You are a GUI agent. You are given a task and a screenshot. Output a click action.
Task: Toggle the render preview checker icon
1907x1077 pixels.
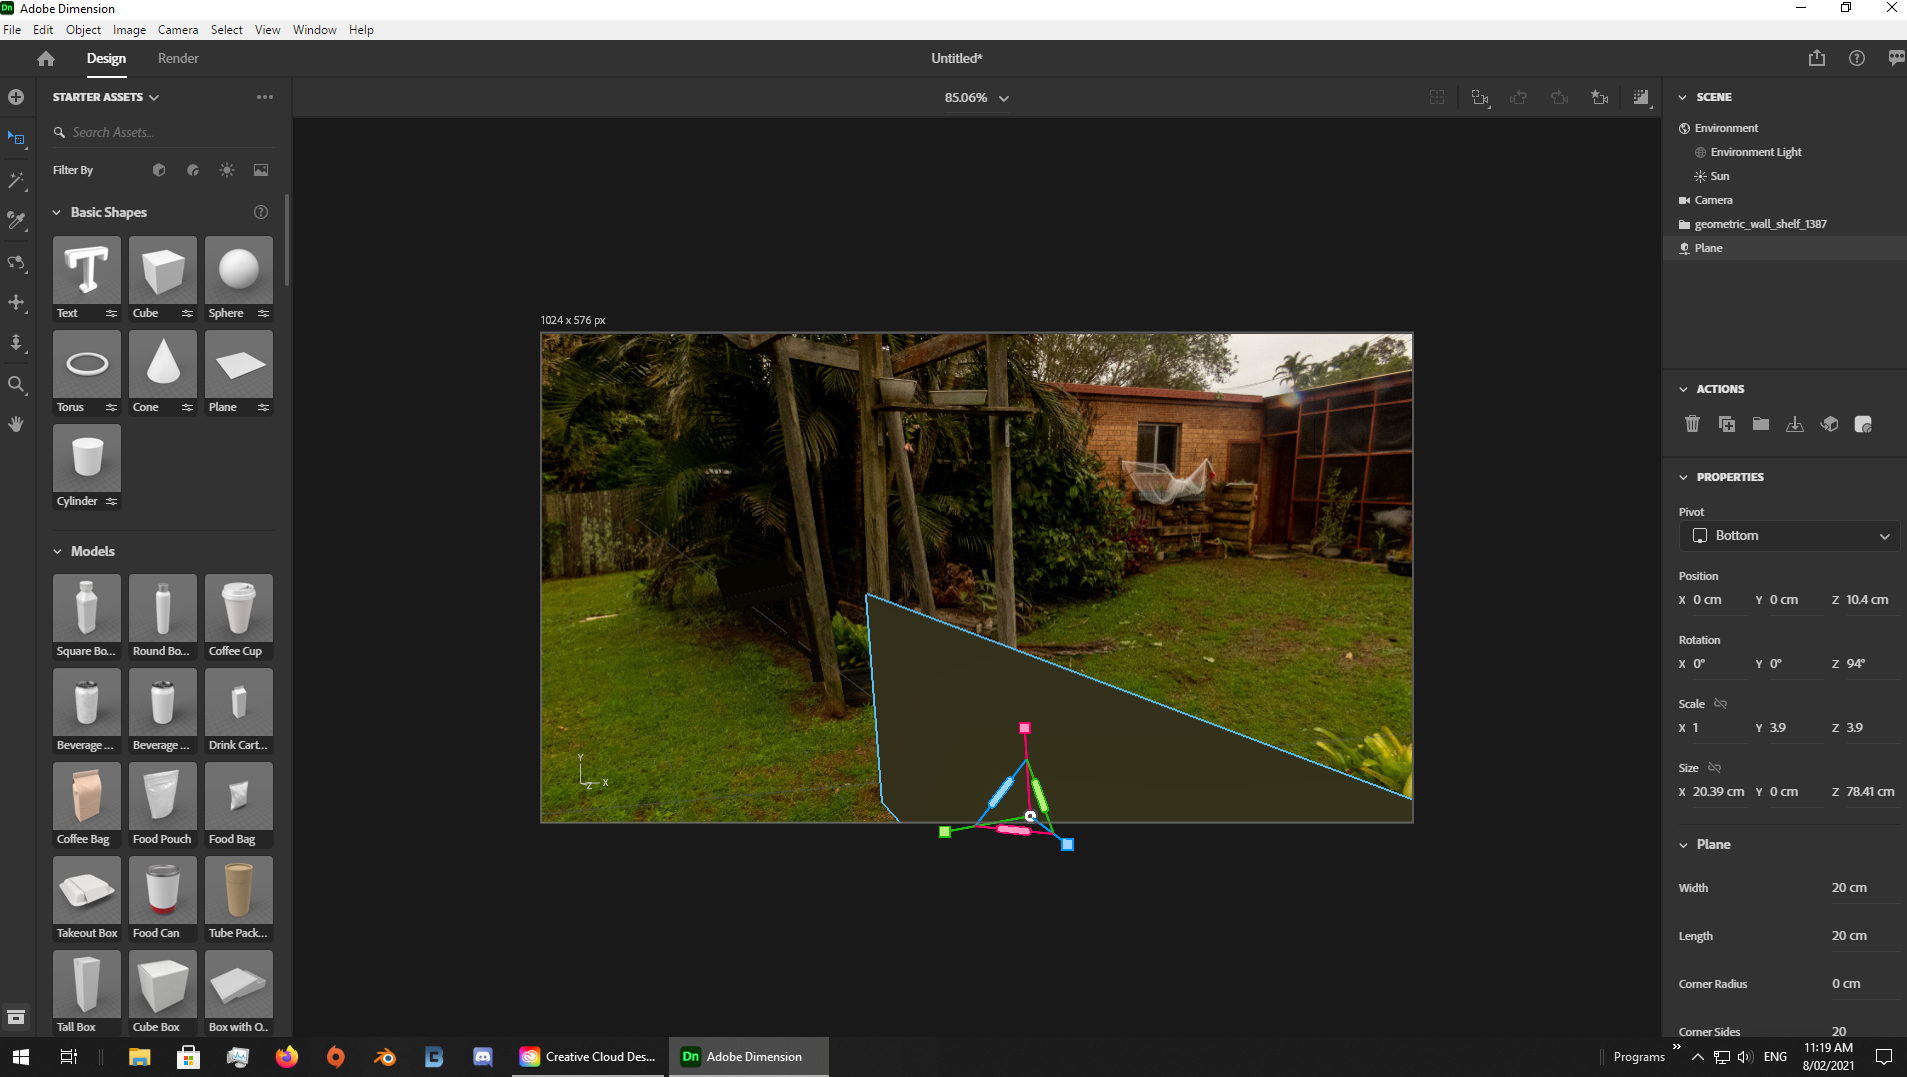coord(1641,97)
